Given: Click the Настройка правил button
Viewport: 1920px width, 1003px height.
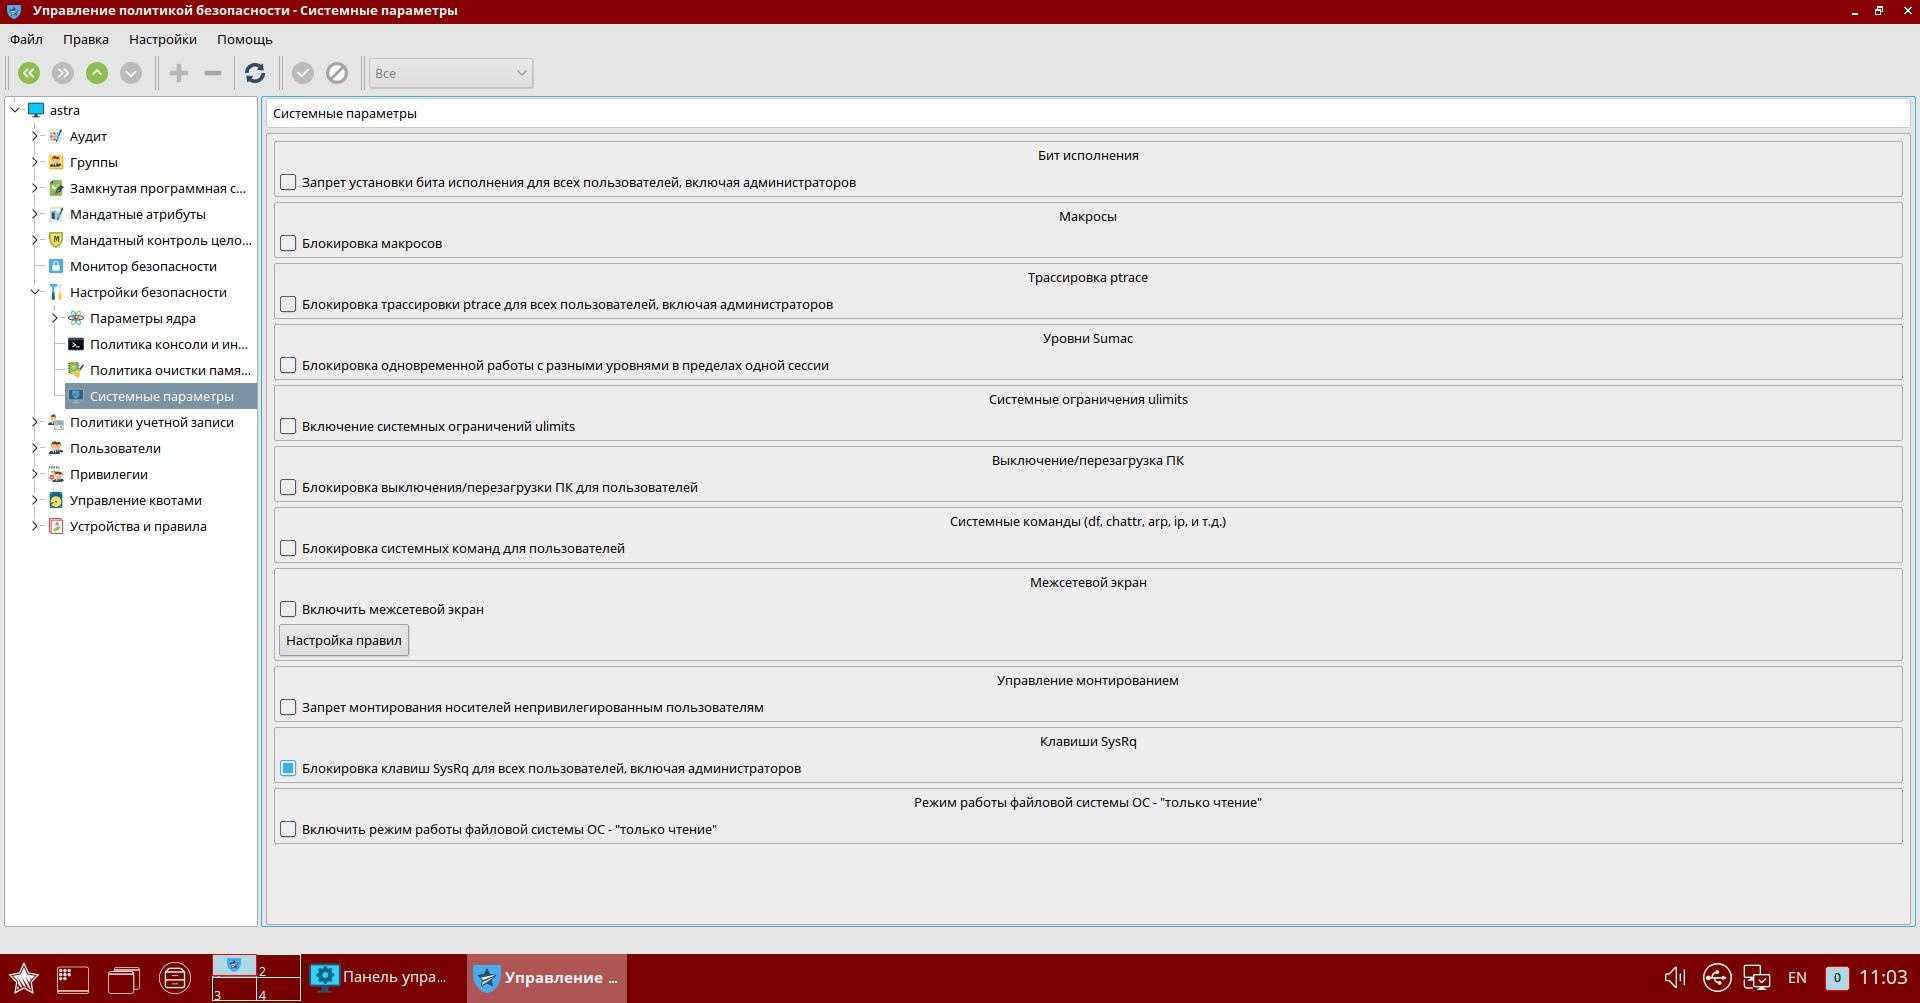Looking at the screenshot, I should [x=343, y=640].
